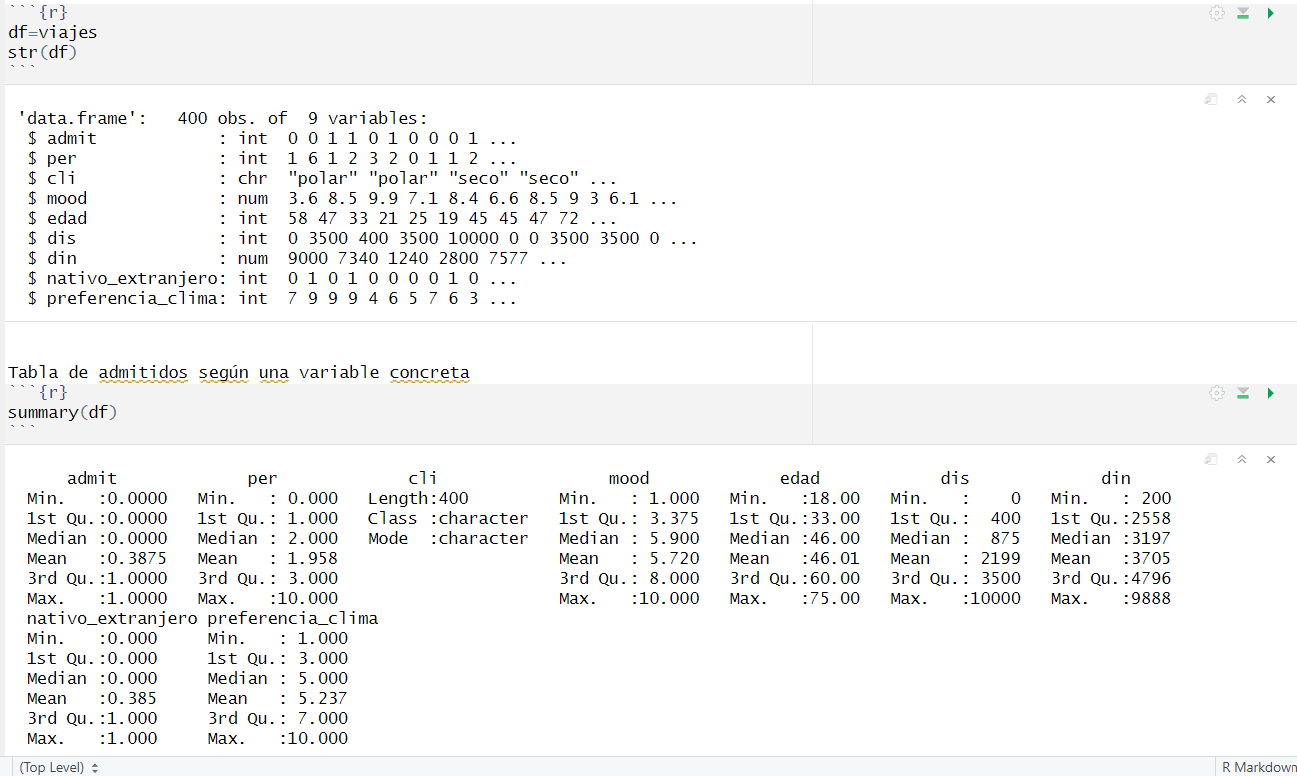The image size is (1297, 776).
Task: Select the '$ admit' row in str output
Action: [x=272, y=138]
